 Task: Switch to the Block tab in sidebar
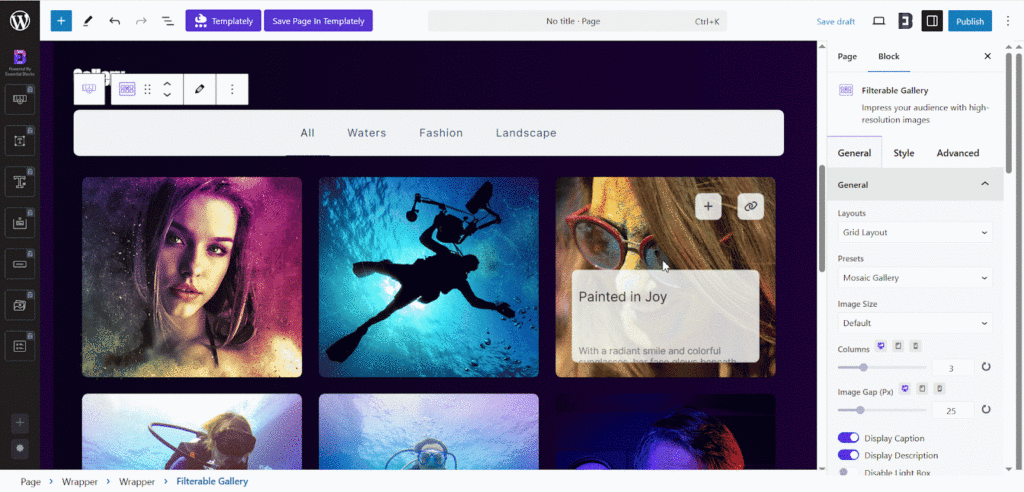(889, 56)
